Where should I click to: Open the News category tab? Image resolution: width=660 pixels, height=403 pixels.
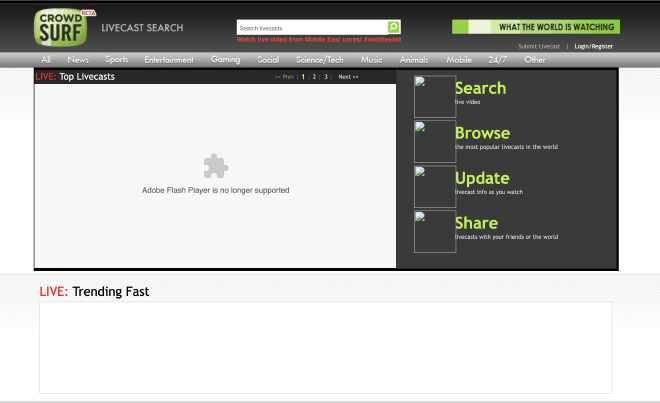click(x=78, y=60)
